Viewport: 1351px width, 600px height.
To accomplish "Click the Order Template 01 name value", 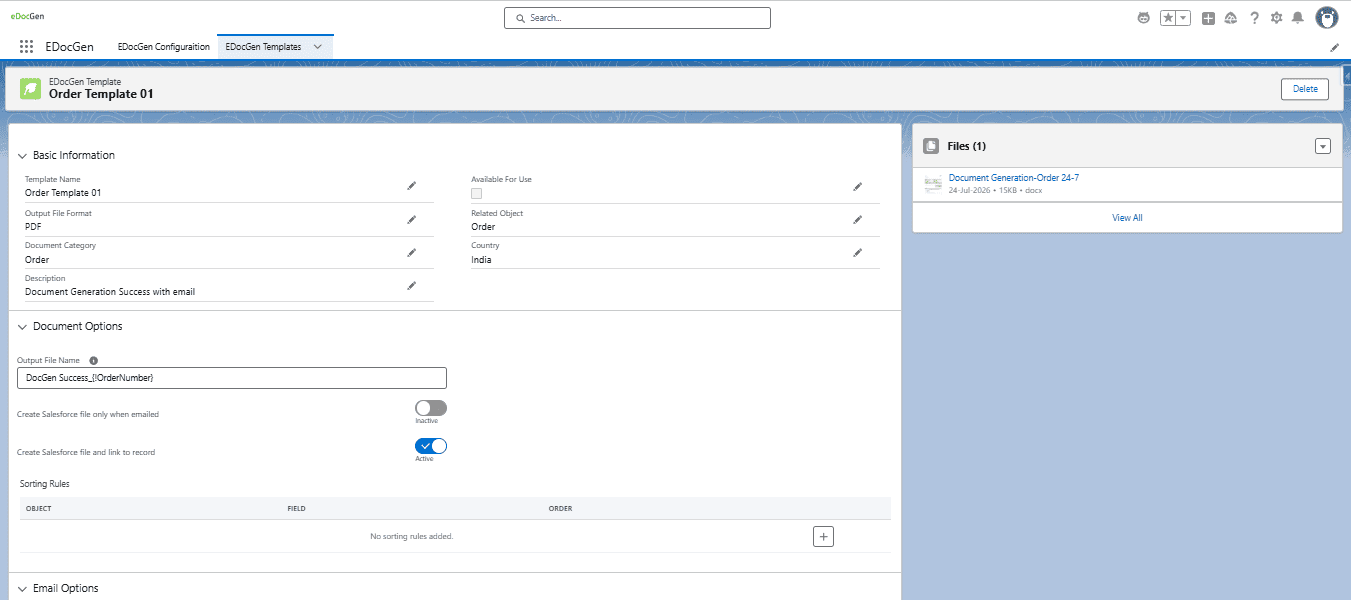I will (63, 193).
